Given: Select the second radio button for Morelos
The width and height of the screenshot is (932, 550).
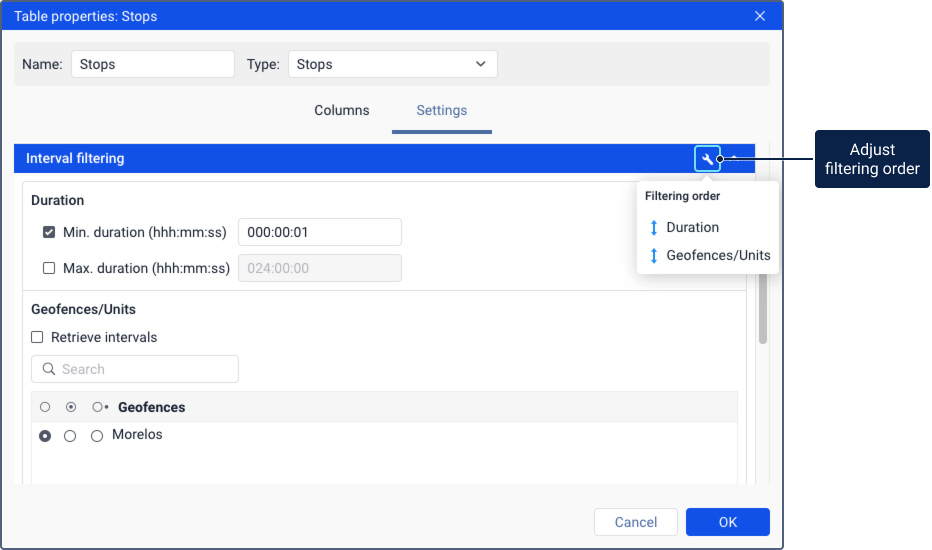Looking at the screenshot, I should tap(70, 436).
